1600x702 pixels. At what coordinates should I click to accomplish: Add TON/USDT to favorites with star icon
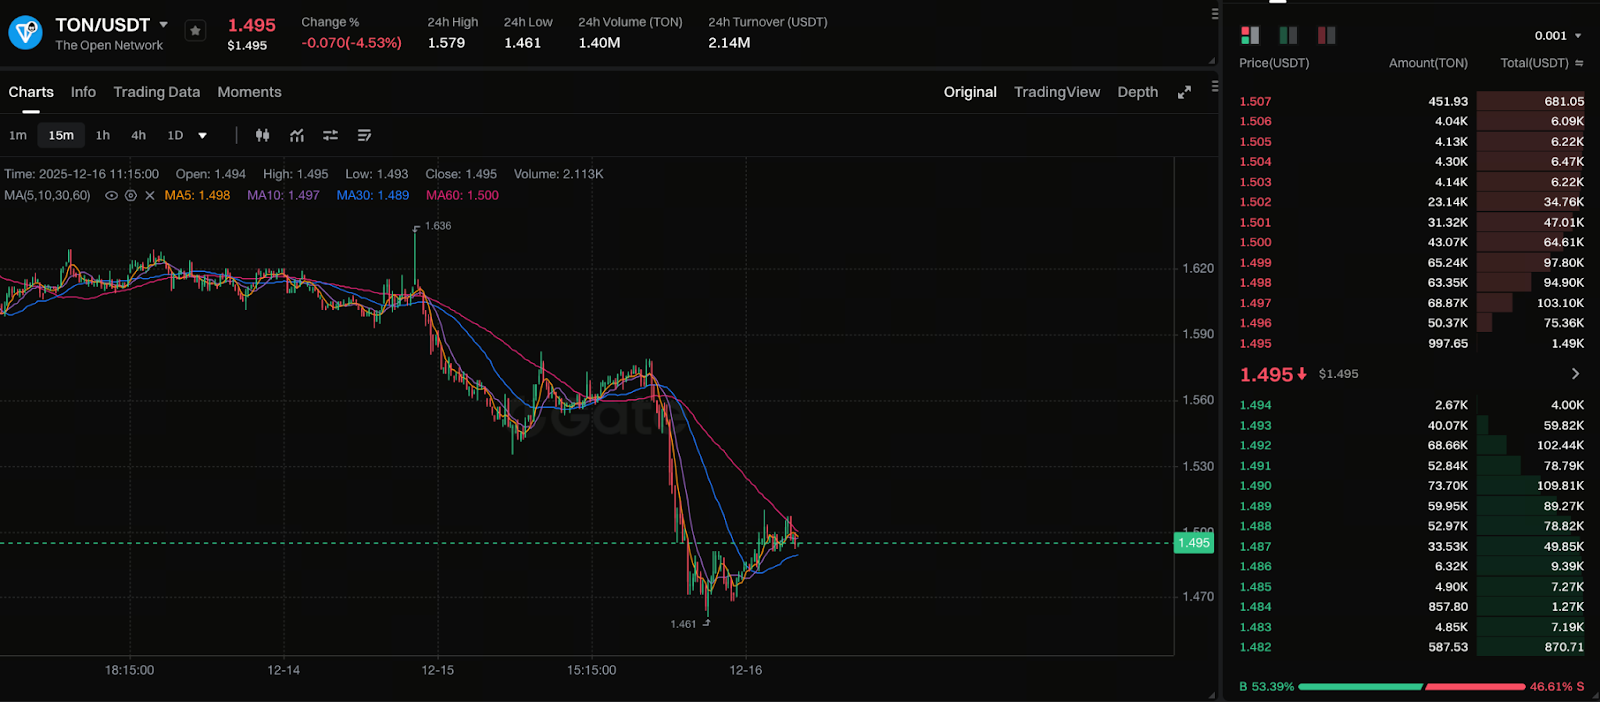(x=196, y=31)
